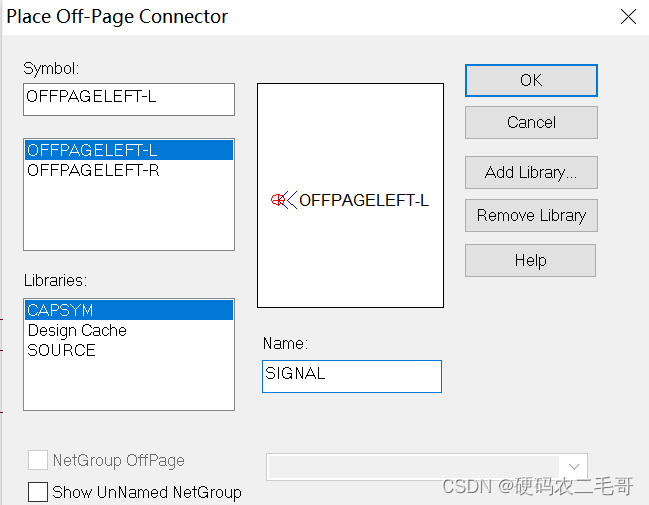649x505 pixels.
Task: Select OFFPAGELEFT-L in the symbol list
Action: click(93, 150)
